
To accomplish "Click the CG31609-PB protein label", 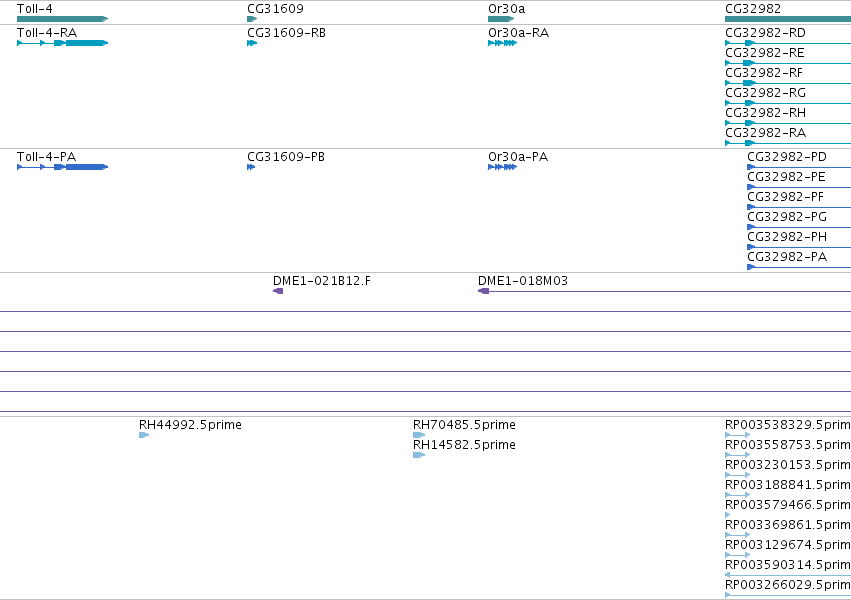I will coord(286,157).
